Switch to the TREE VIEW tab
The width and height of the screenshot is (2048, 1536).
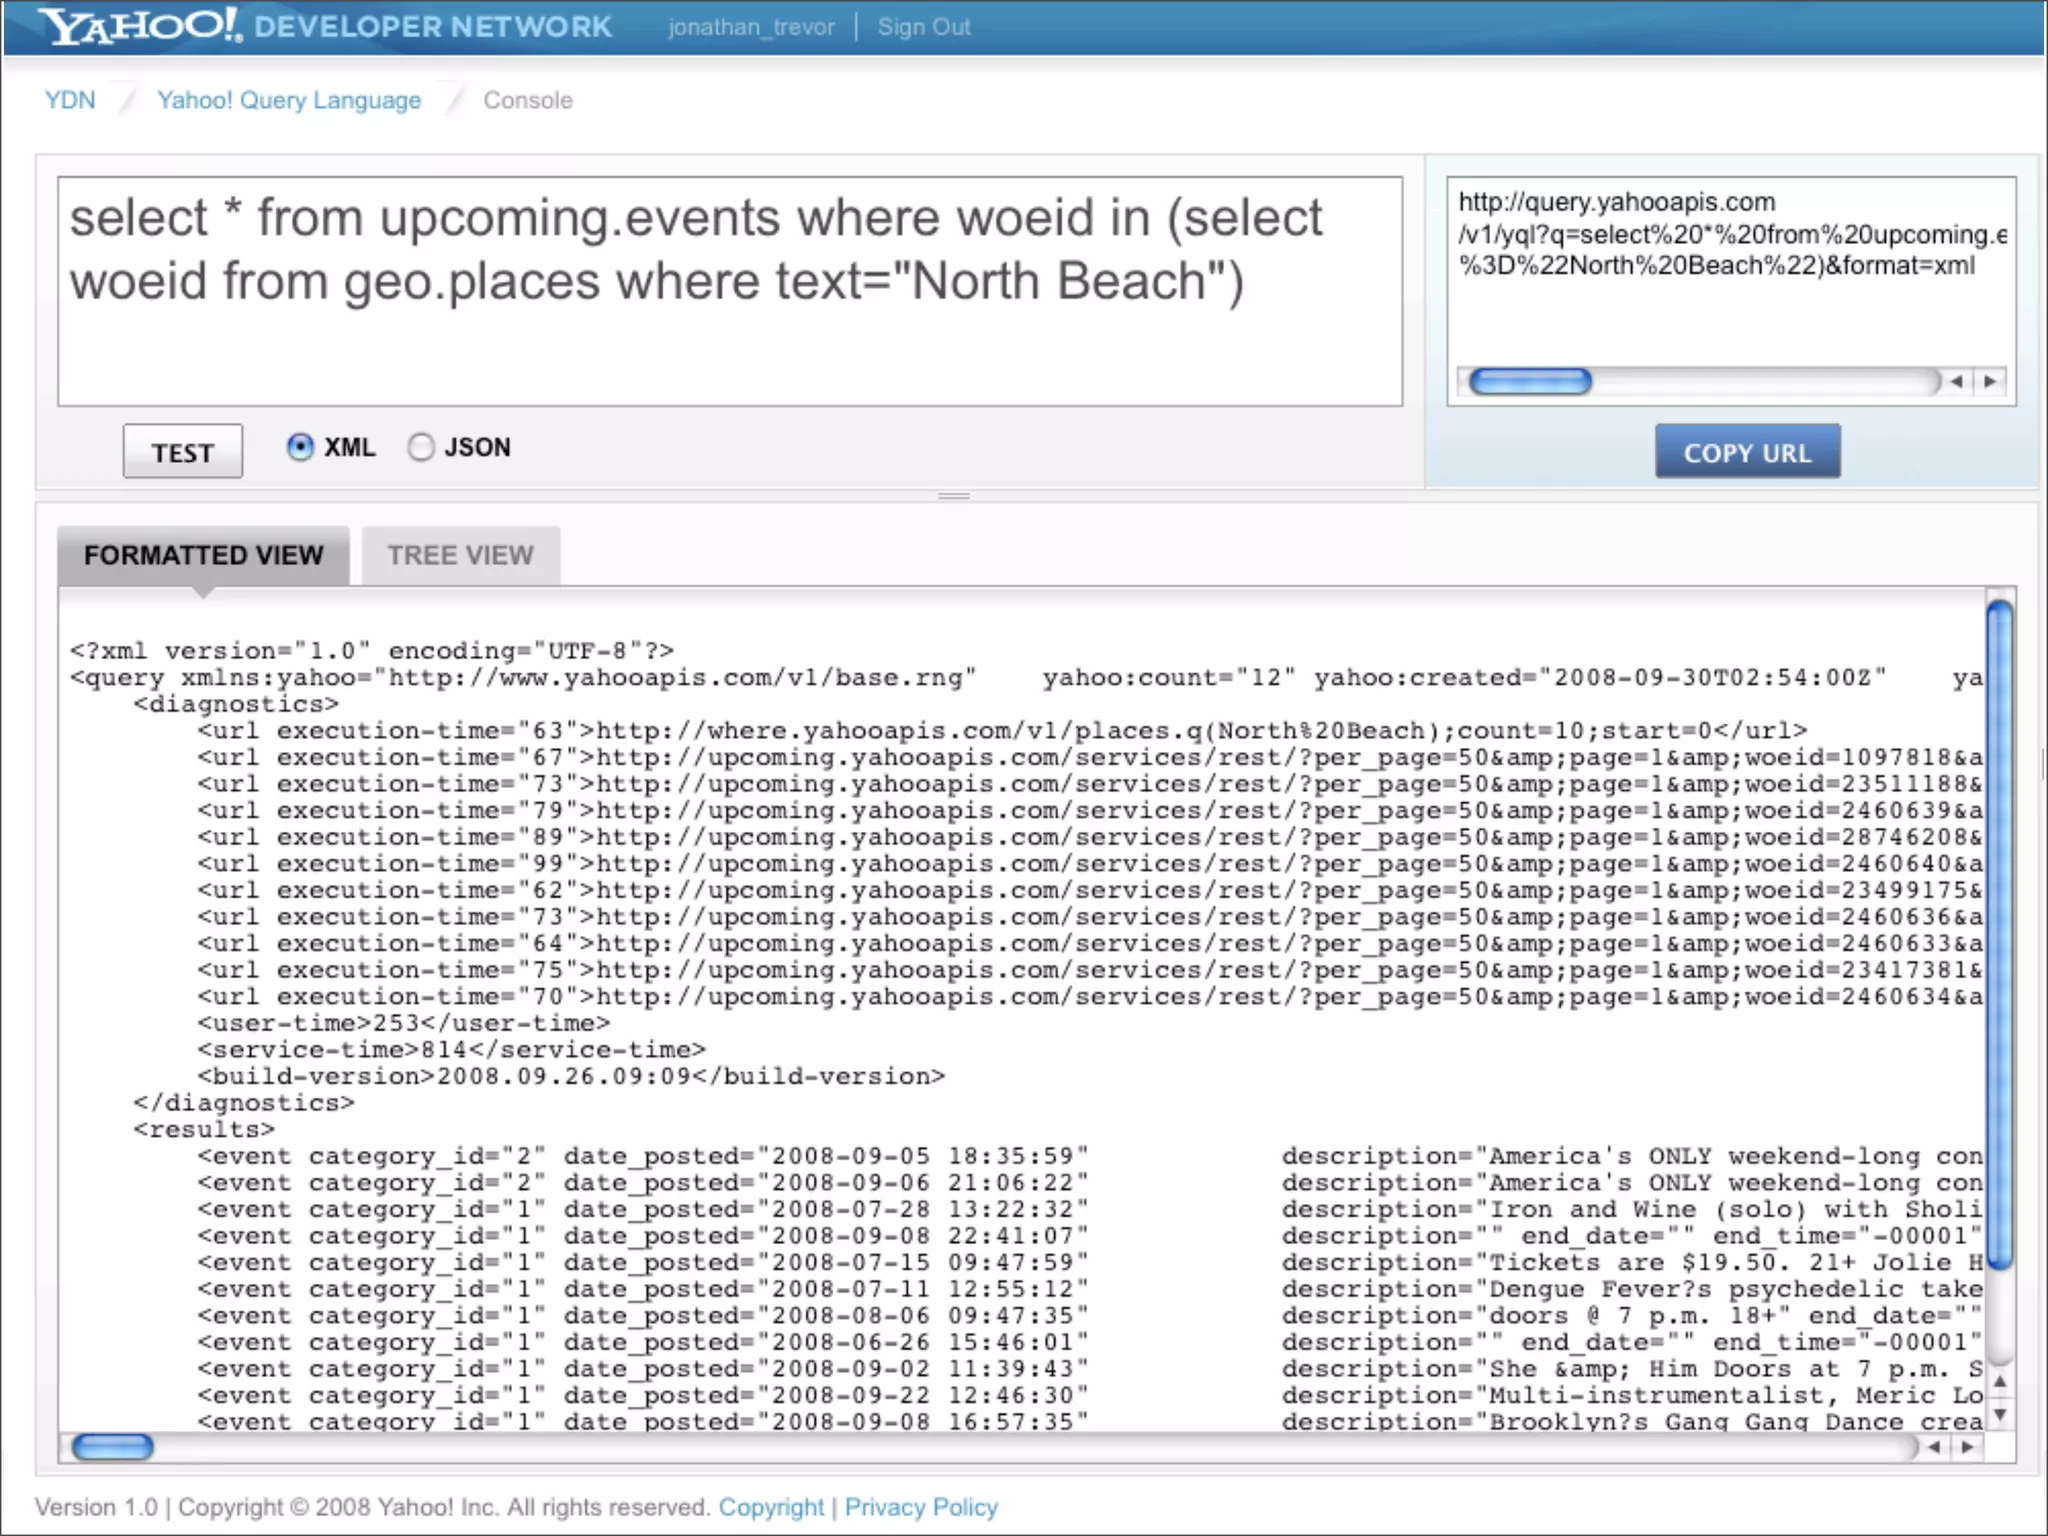[x=460, y=555]
